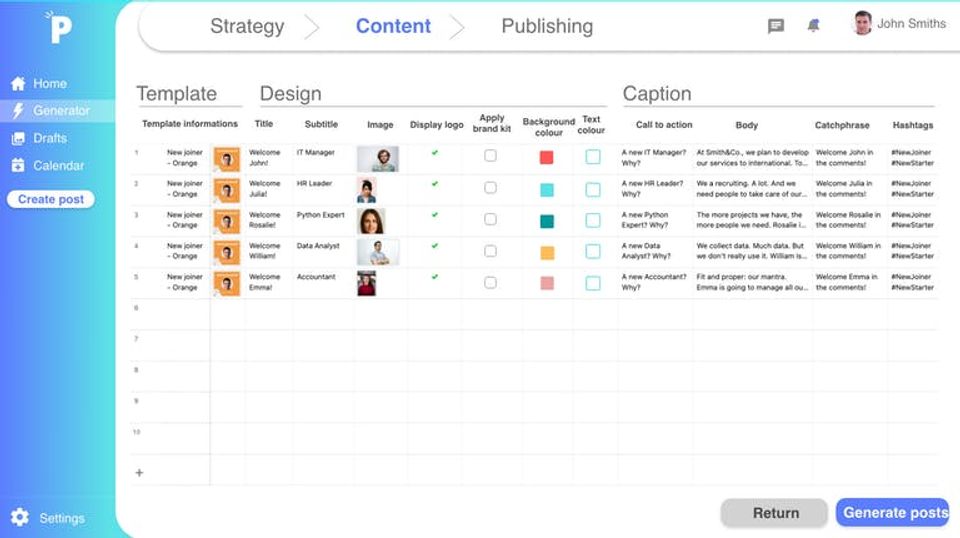Select the Data Analyst profile photo thumbnail

coord(378,252)
